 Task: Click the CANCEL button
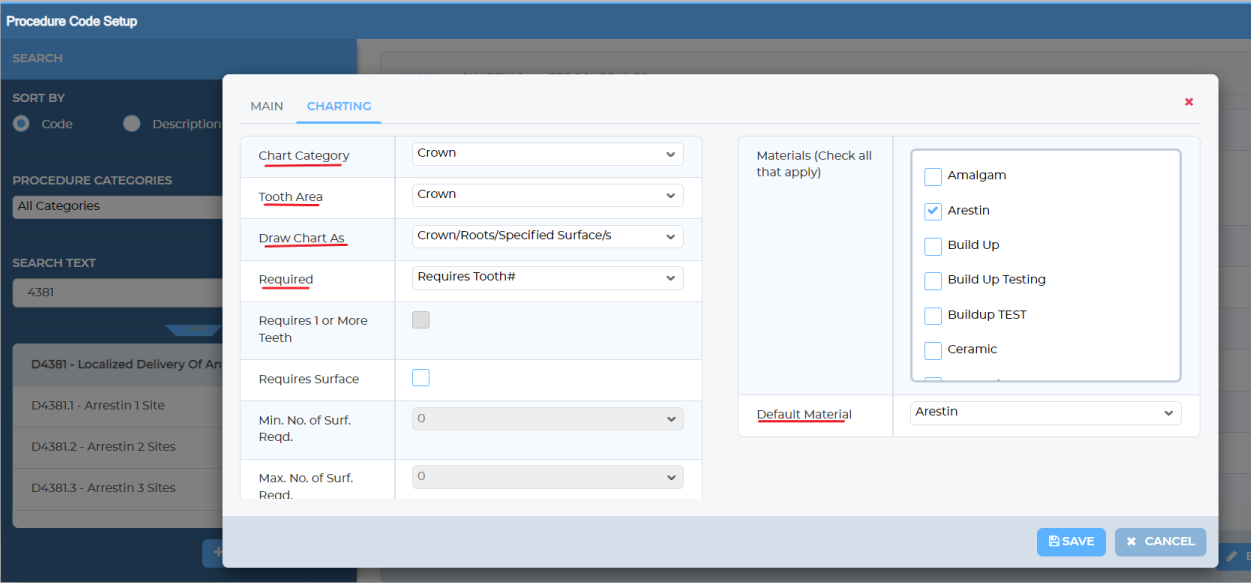coord(1160,542)
